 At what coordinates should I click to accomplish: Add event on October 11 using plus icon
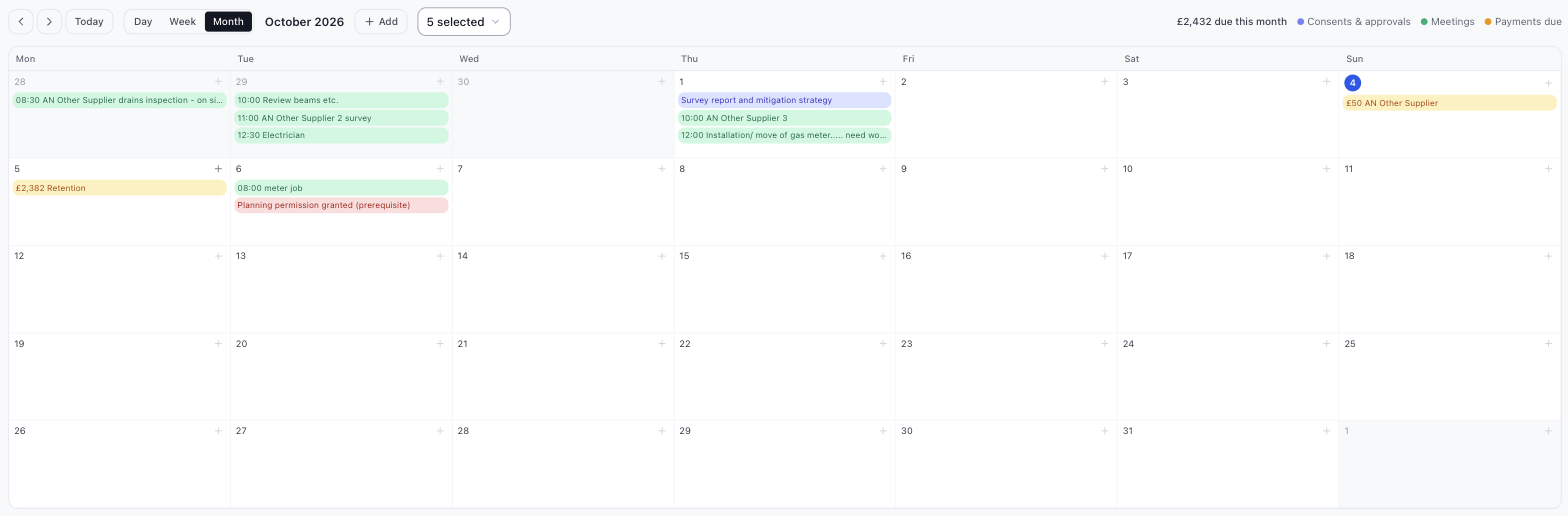(x=1549, y=169)
